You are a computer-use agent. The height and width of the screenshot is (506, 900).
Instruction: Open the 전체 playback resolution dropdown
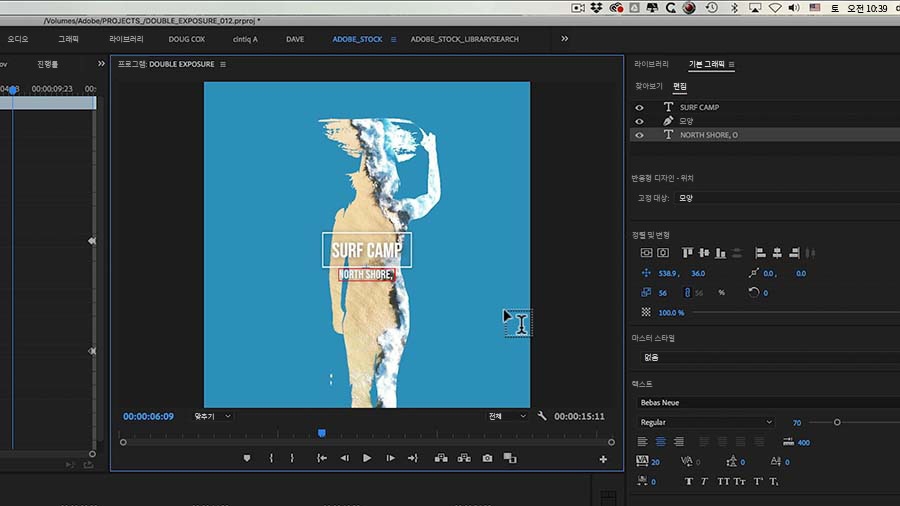pos(507,416)
